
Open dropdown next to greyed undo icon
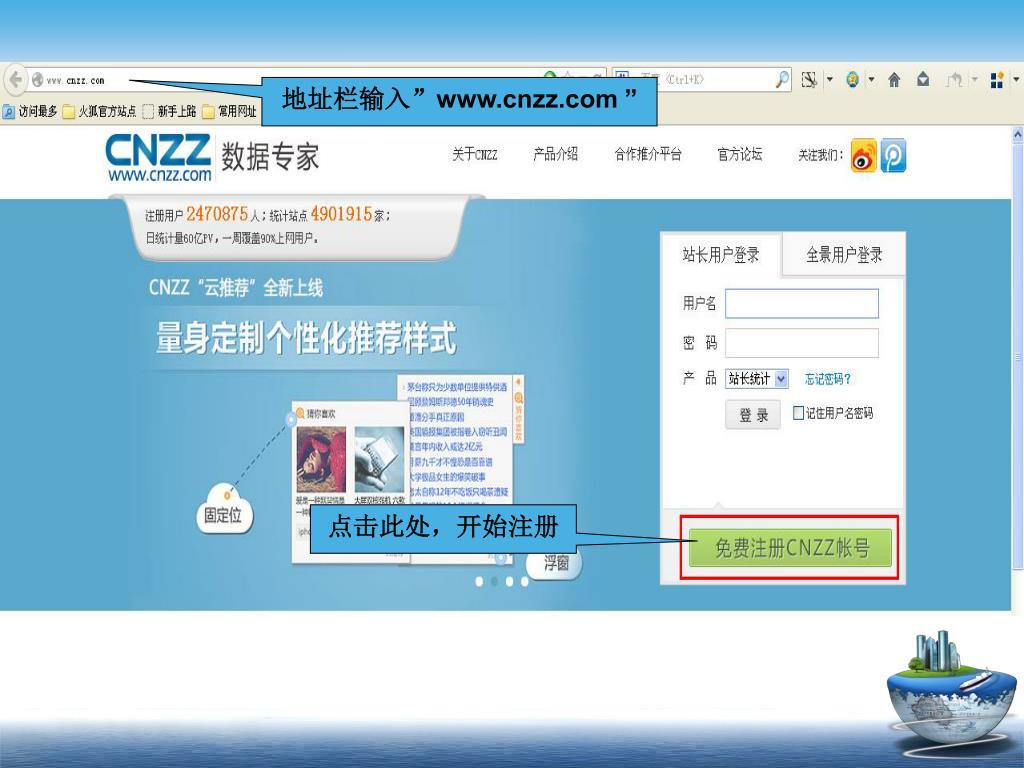coord(974,80)
